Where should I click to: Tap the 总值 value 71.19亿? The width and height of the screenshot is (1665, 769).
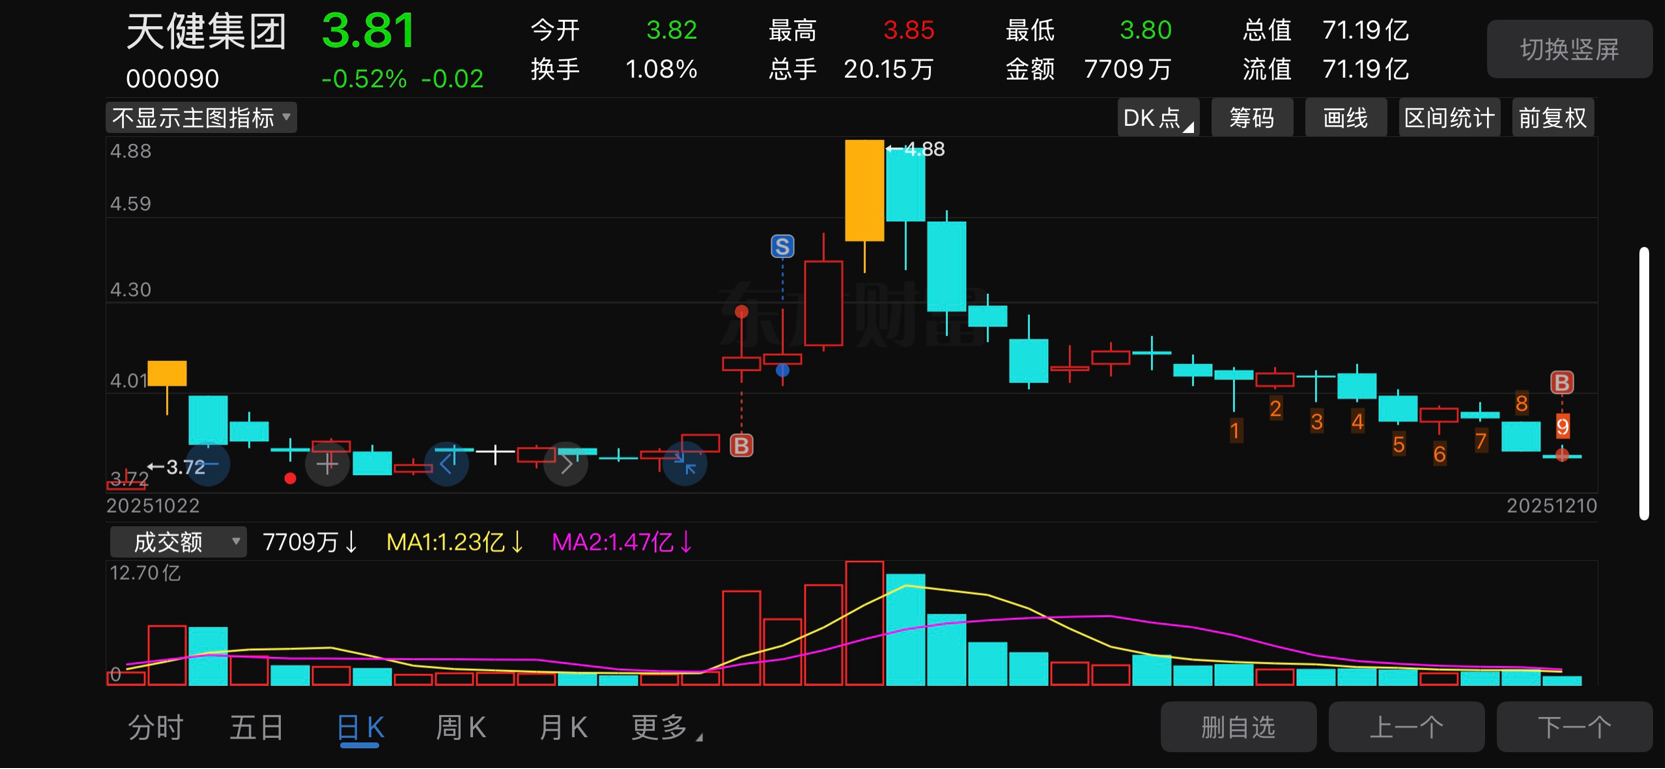tap(1365, 30)
